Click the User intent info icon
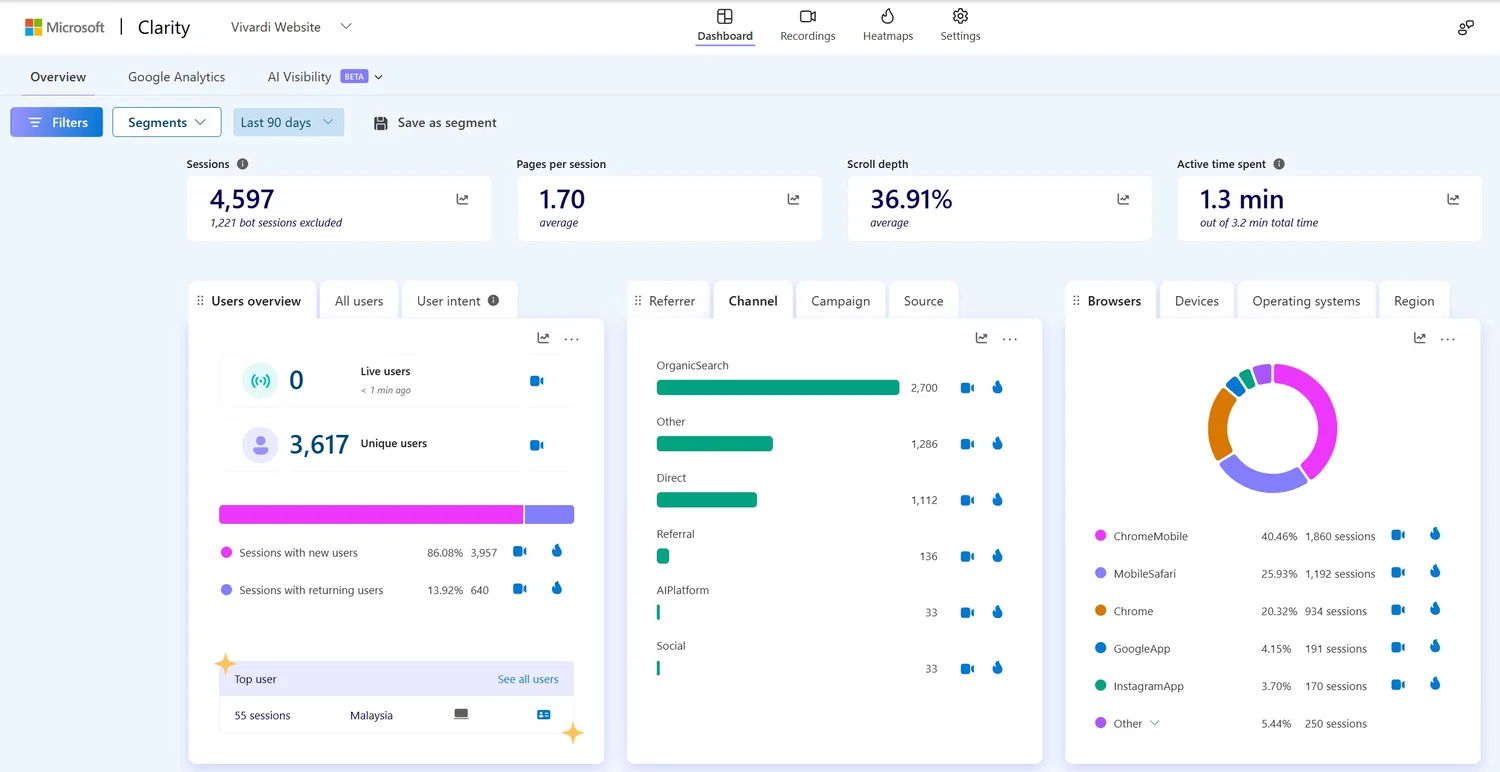This screenshot has width=1500, height=772. point(493,300)
